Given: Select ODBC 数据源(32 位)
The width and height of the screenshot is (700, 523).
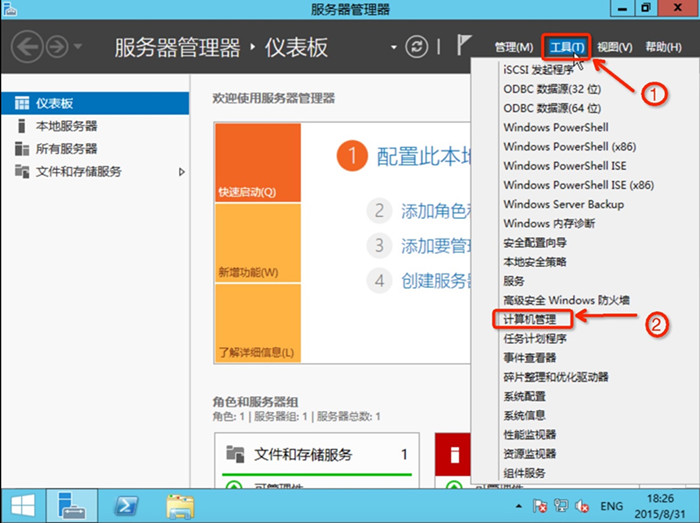Looking at the screenshot, I should click(x=552, y=89).
